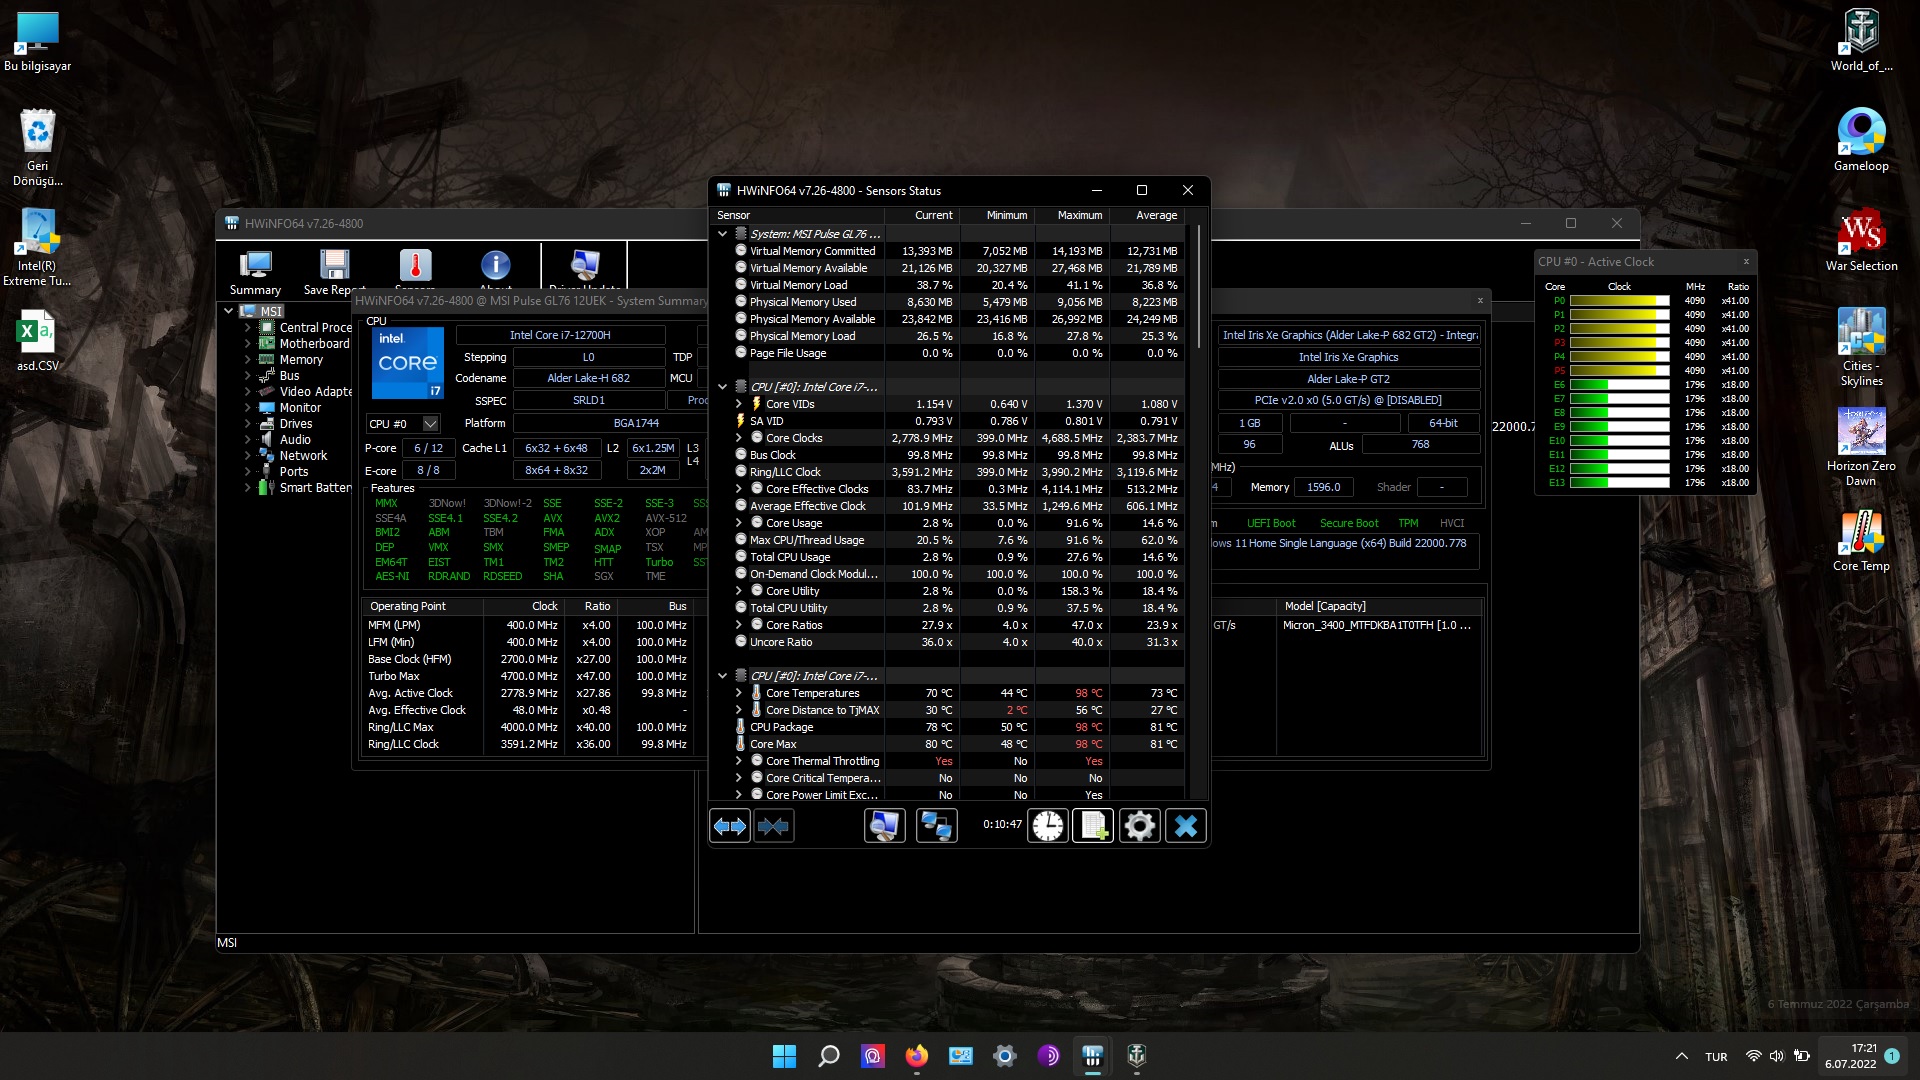This screenshot has width=1920, height=1080.
Task: Expand the Memory tree node
Action: (247, 359)
